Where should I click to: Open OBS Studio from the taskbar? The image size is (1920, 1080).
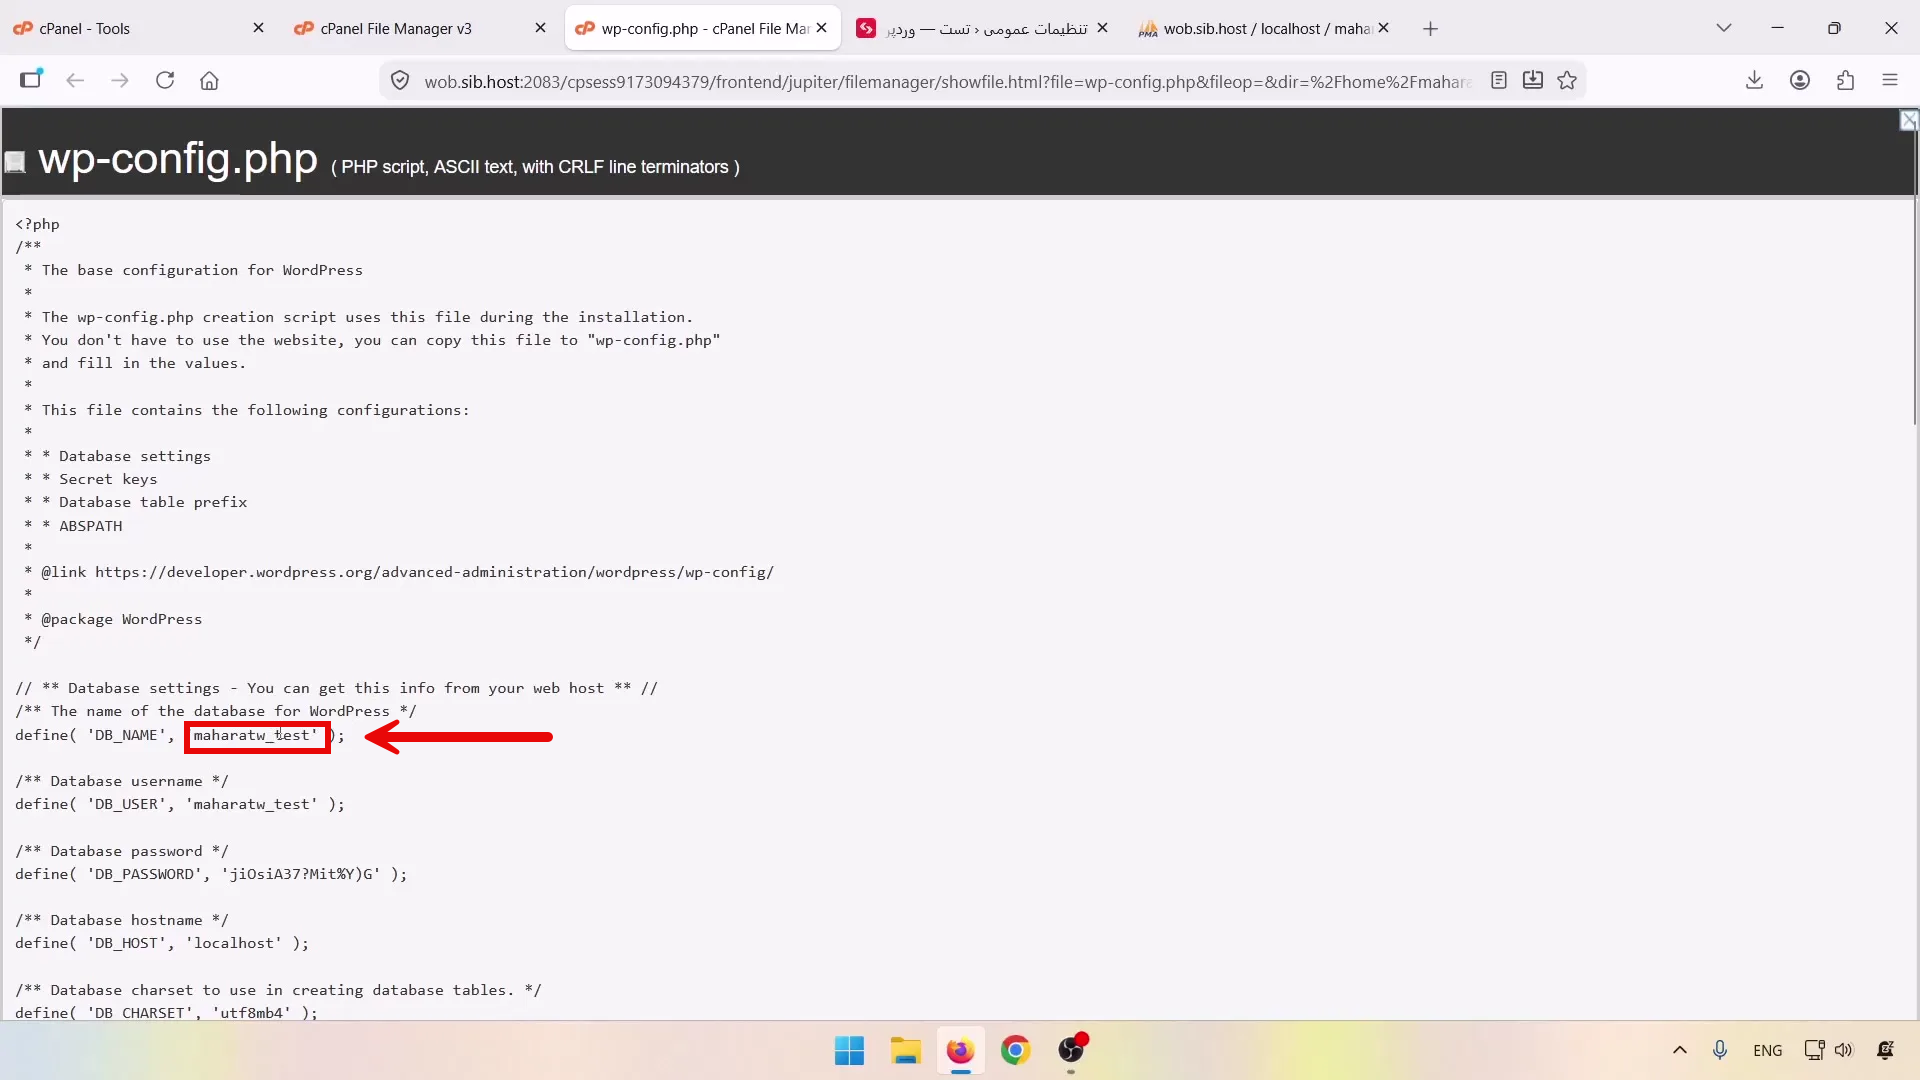tap(1071, 1051)
